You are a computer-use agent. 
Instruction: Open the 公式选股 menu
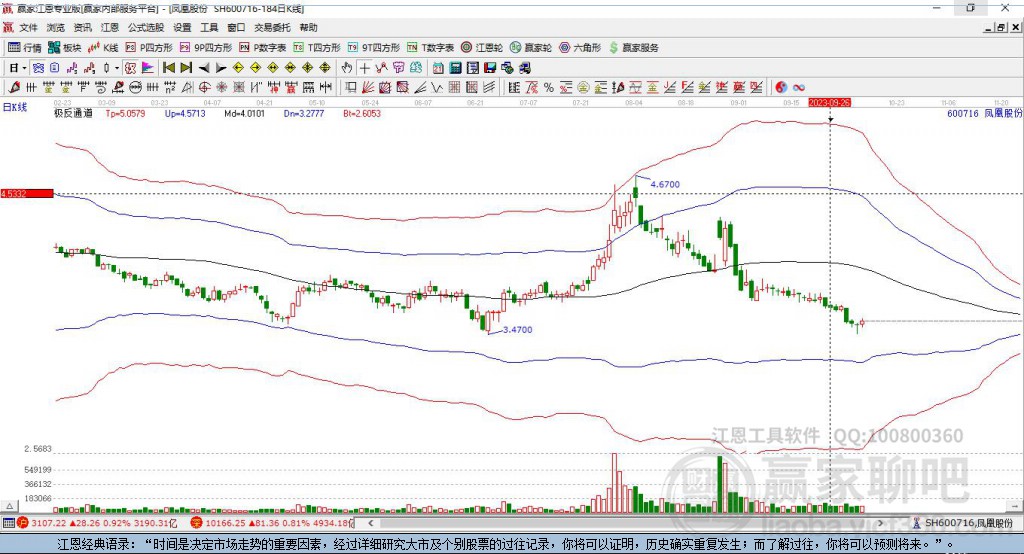146,27
